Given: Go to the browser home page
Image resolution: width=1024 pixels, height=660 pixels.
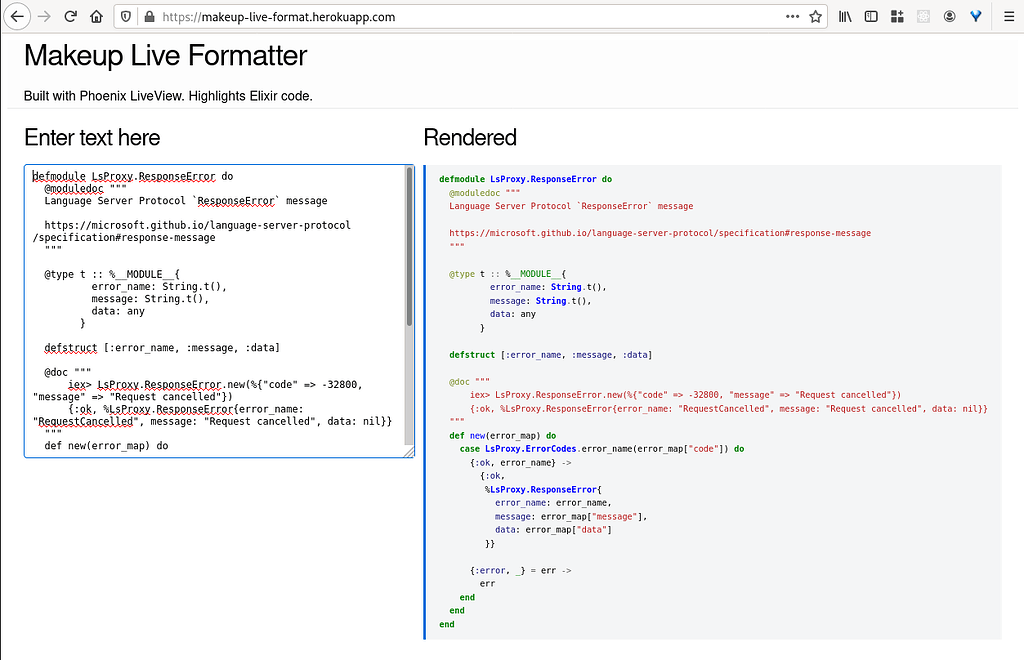Looking at the screenshot, I should pos(95,16).
